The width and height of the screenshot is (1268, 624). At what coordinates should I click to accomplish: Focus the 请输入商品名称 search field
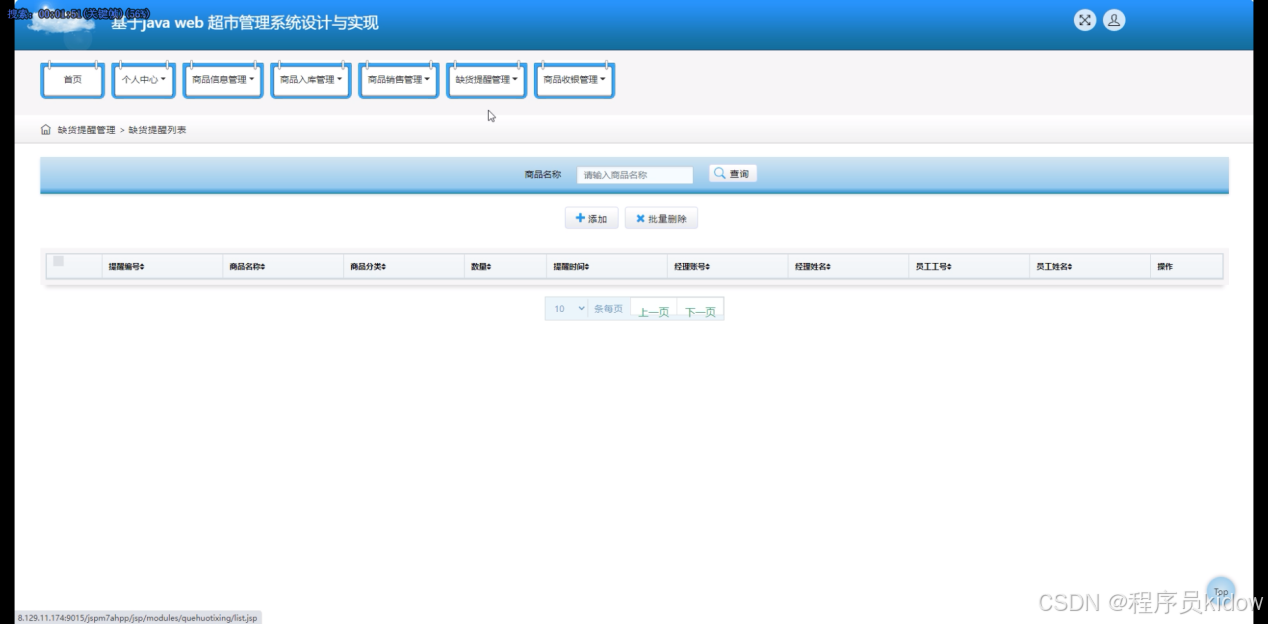(635, 175)
